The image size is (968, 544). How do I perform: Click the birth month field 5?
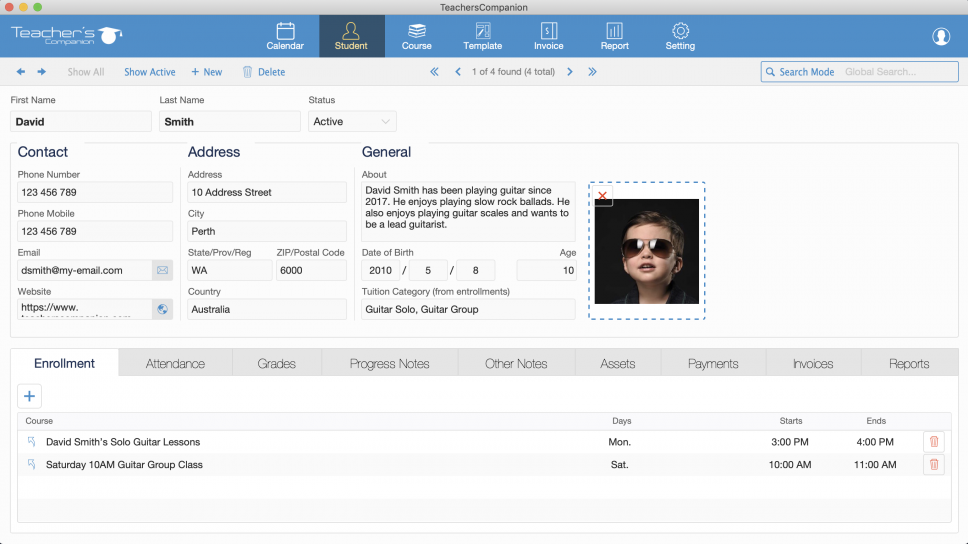pyautogui.click(x=428, y=270)
